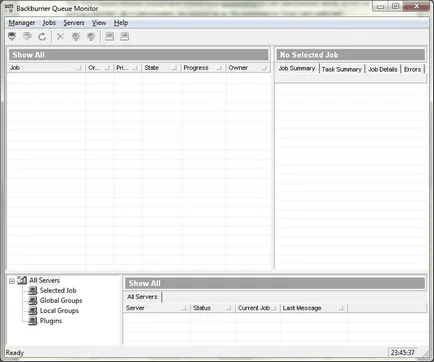The width and height of the screenshot is (434, 362).
Task: Click the icon beside Selected Job
Action: coord(33,290)
